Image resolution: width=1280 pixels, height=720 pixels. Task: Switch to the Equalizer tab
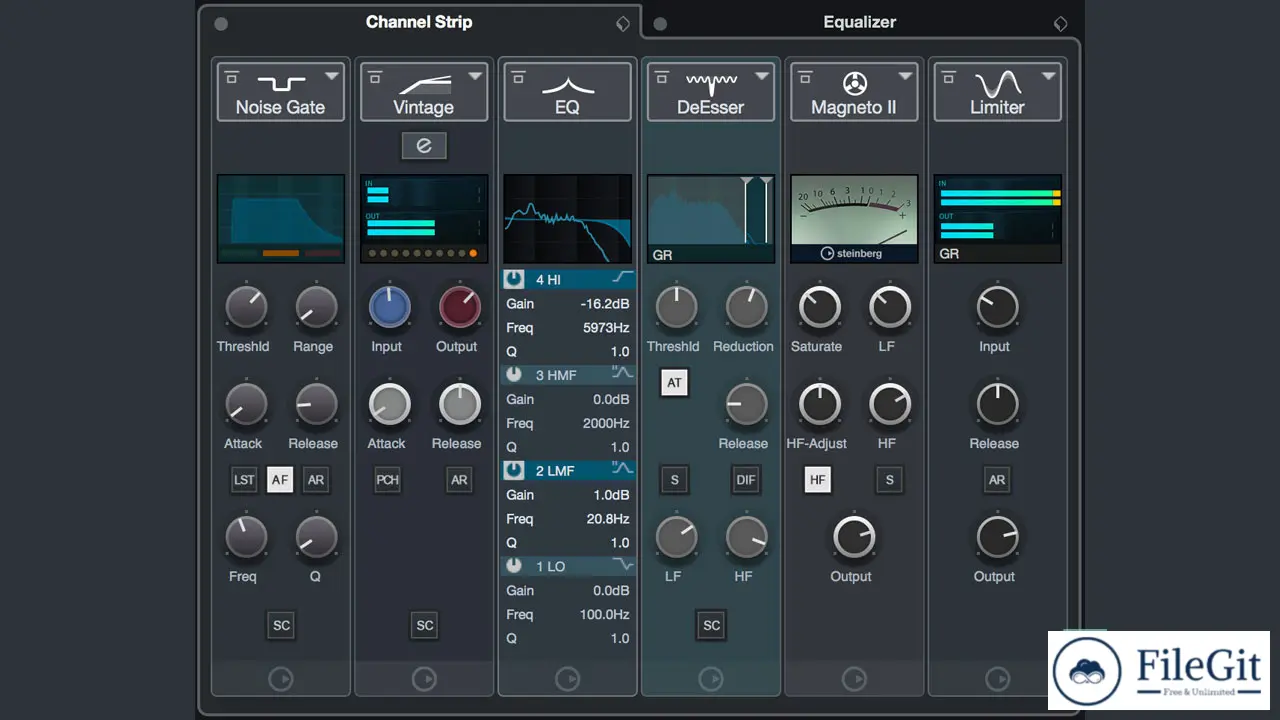(x=859, y=22)
